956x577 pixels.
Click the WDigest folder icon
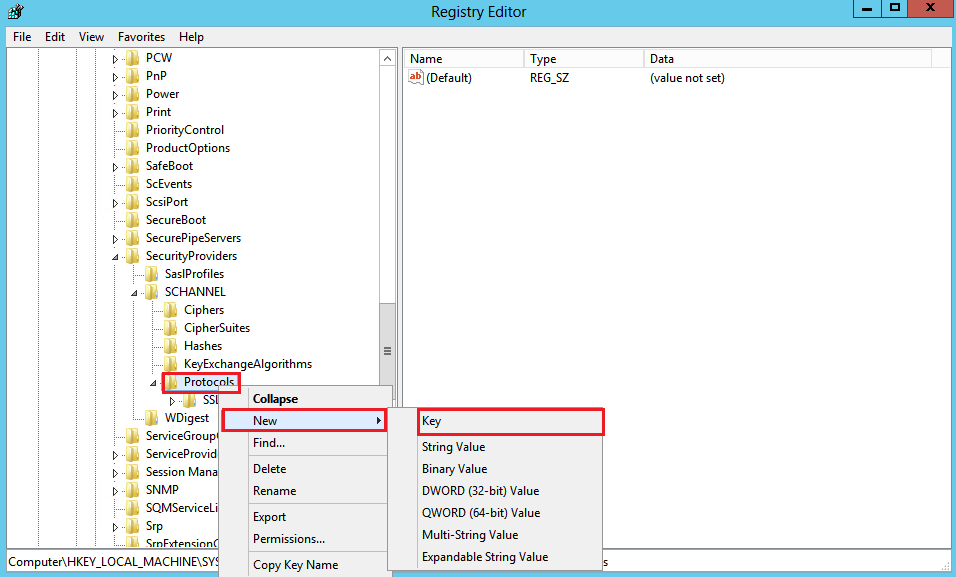pos(152,418)
